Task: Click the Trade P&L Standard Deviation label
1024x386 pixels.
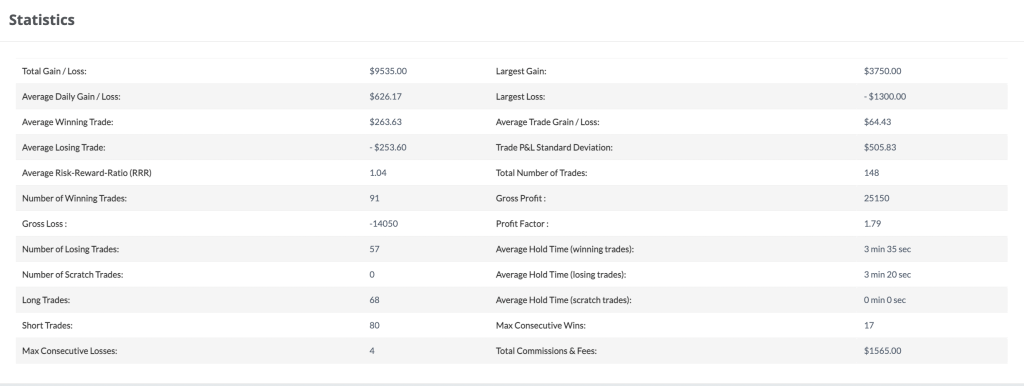Action: click(x=554, y=148)
